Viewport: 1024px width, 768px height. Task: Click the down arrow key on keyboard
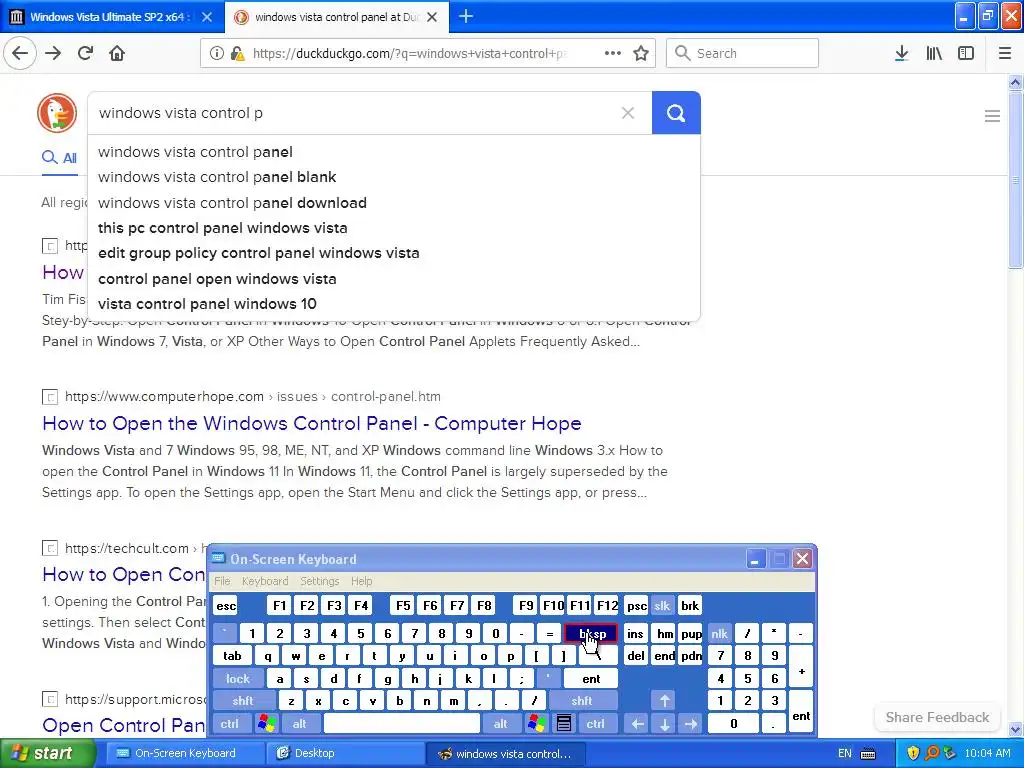664,724
